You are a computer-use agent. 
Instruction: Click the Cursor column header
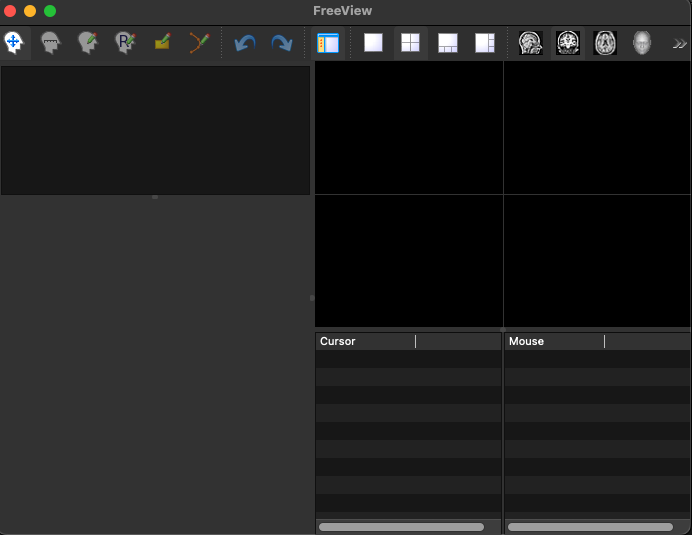(x=366, y=341)
